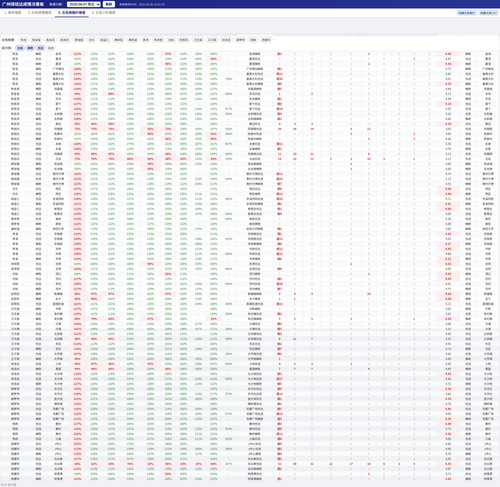Click the rightmost blue pill button at top right
Screen dimensions: 500x487
[488, 13]
